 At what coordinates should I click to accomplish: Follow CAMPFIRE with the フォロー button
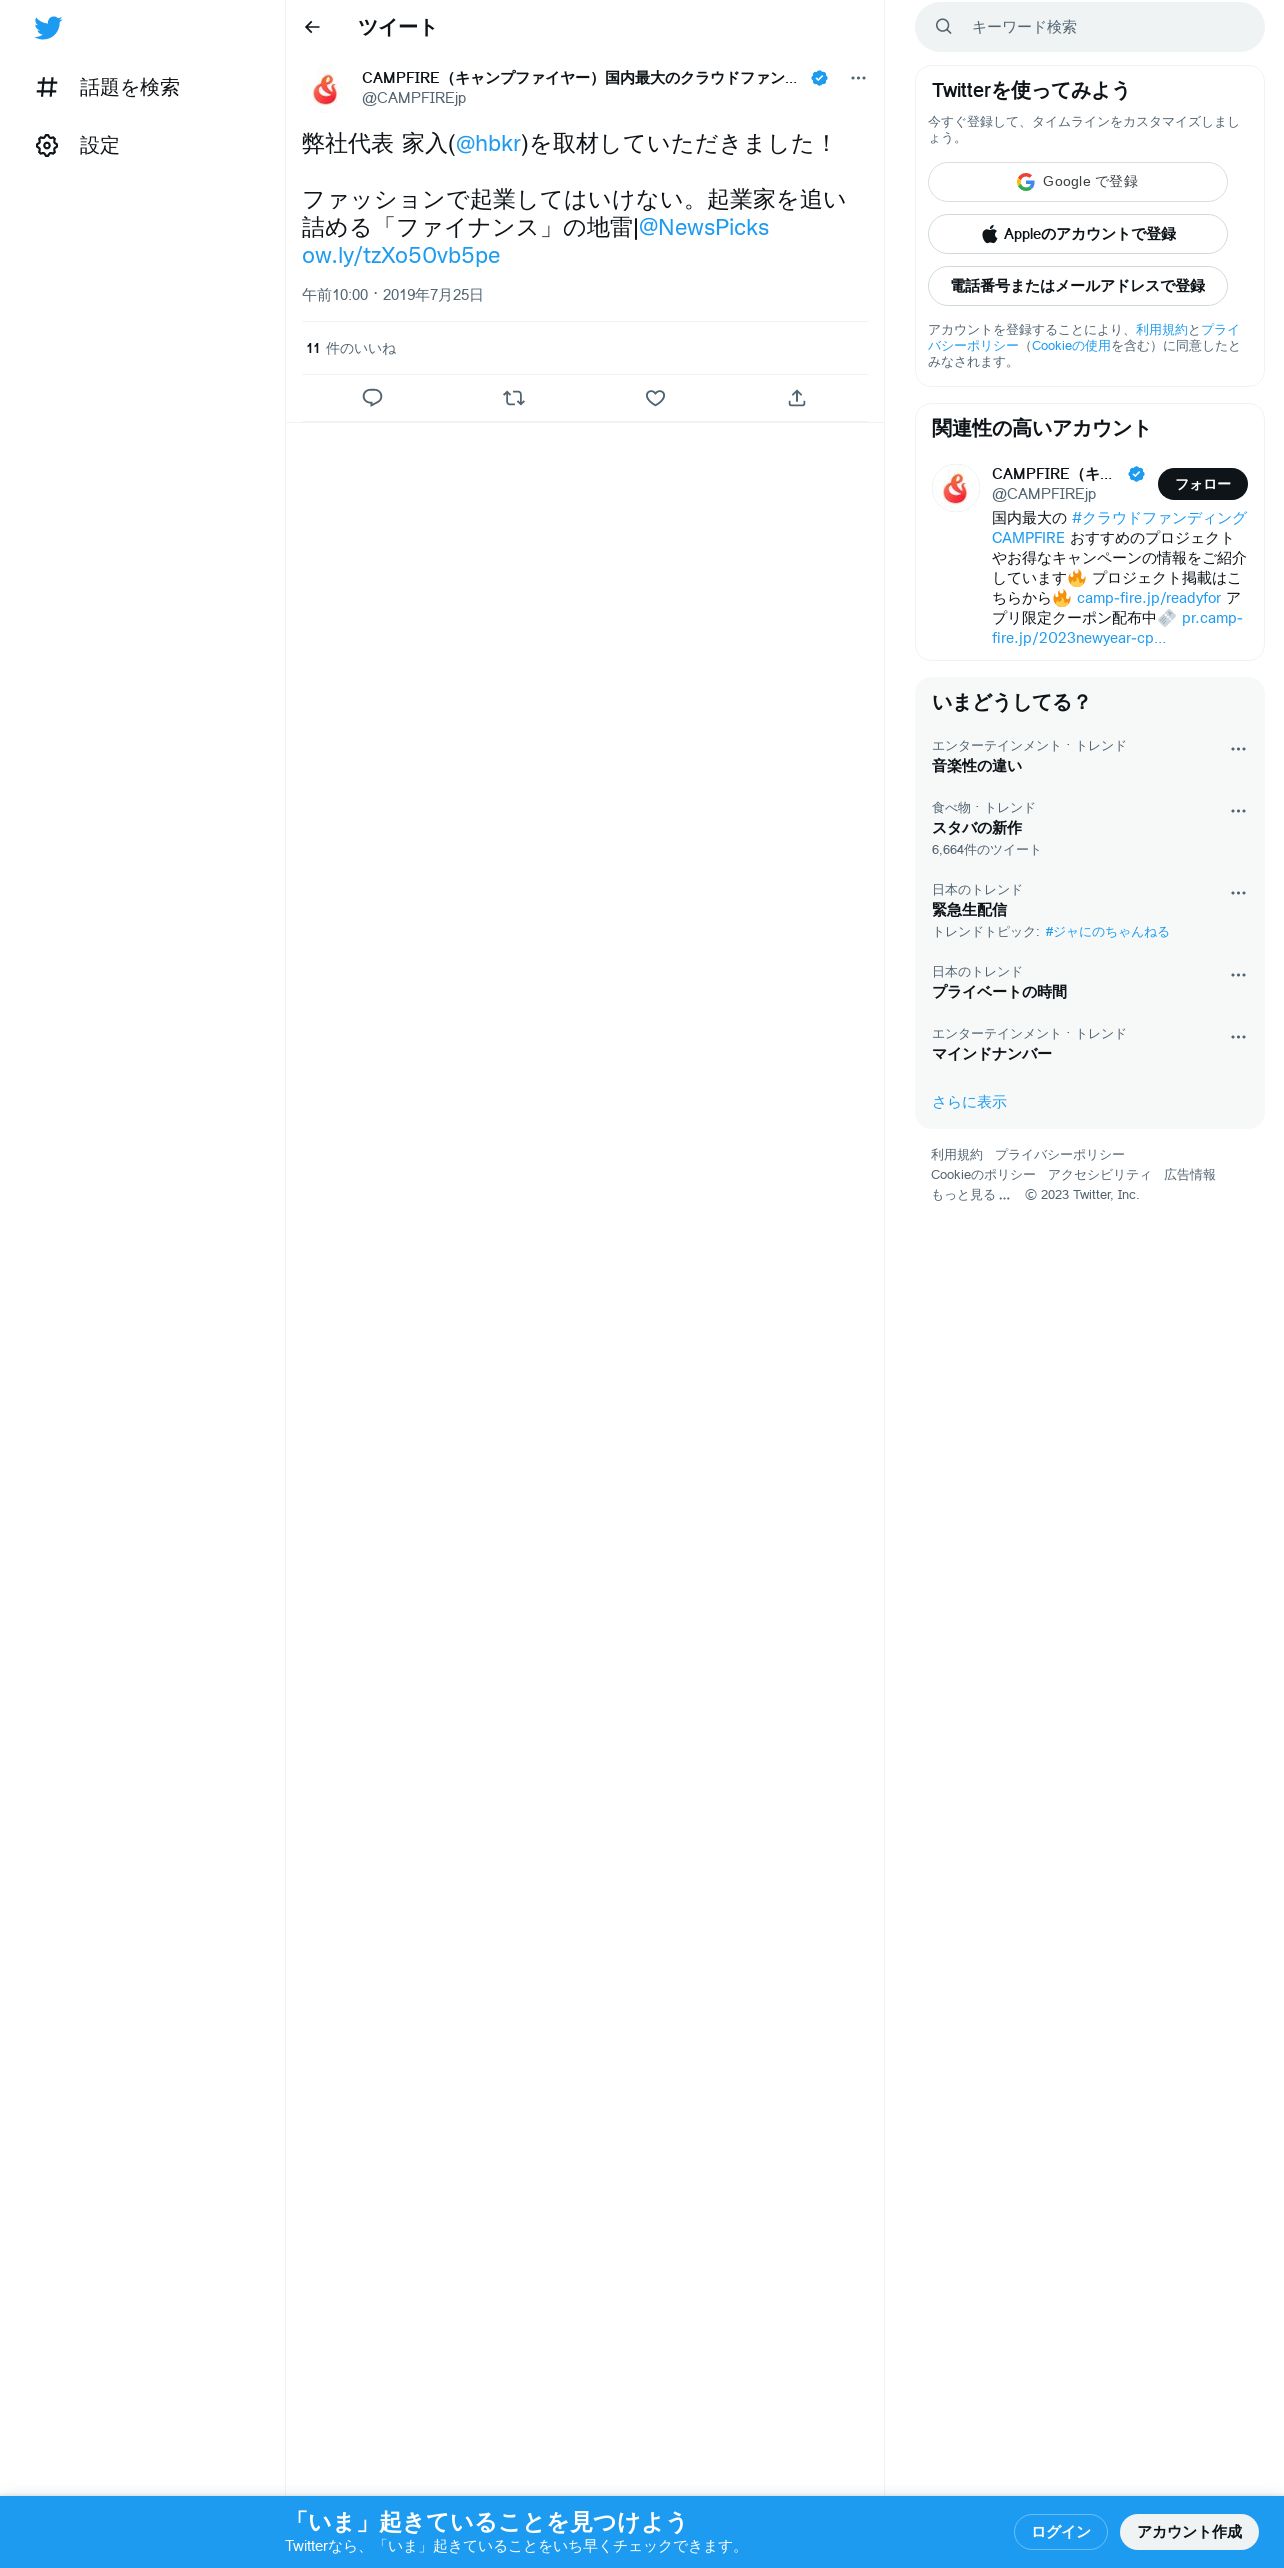[x=1203, y=484]
